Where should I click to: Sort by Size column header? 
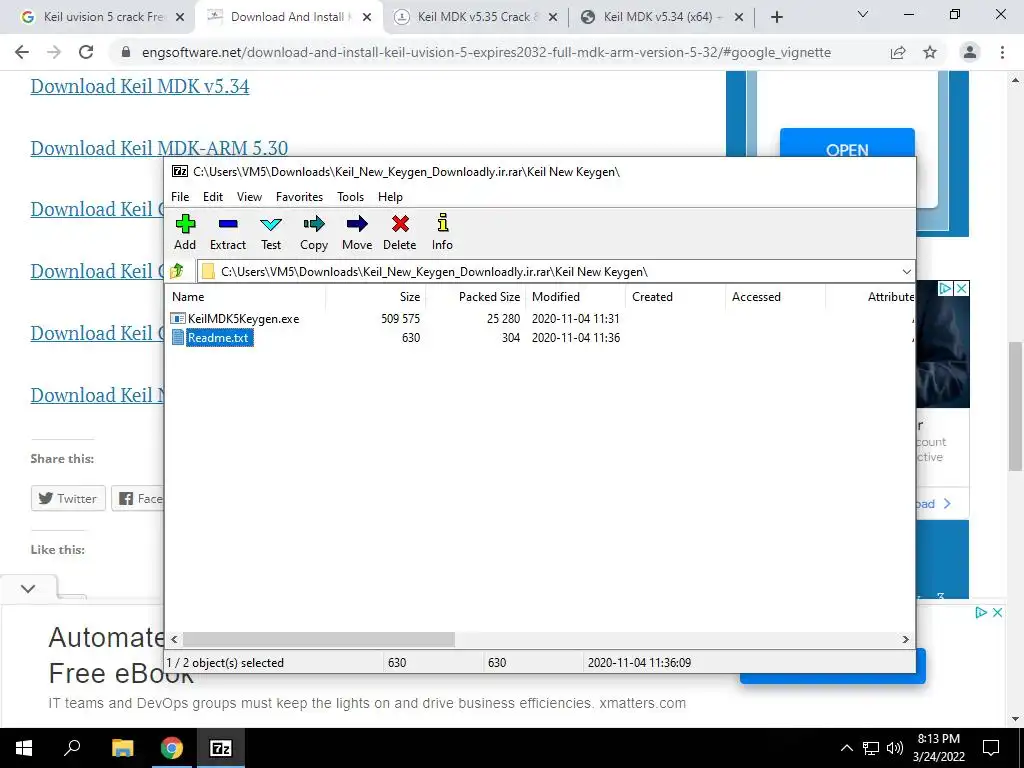(x=376, y=296)
